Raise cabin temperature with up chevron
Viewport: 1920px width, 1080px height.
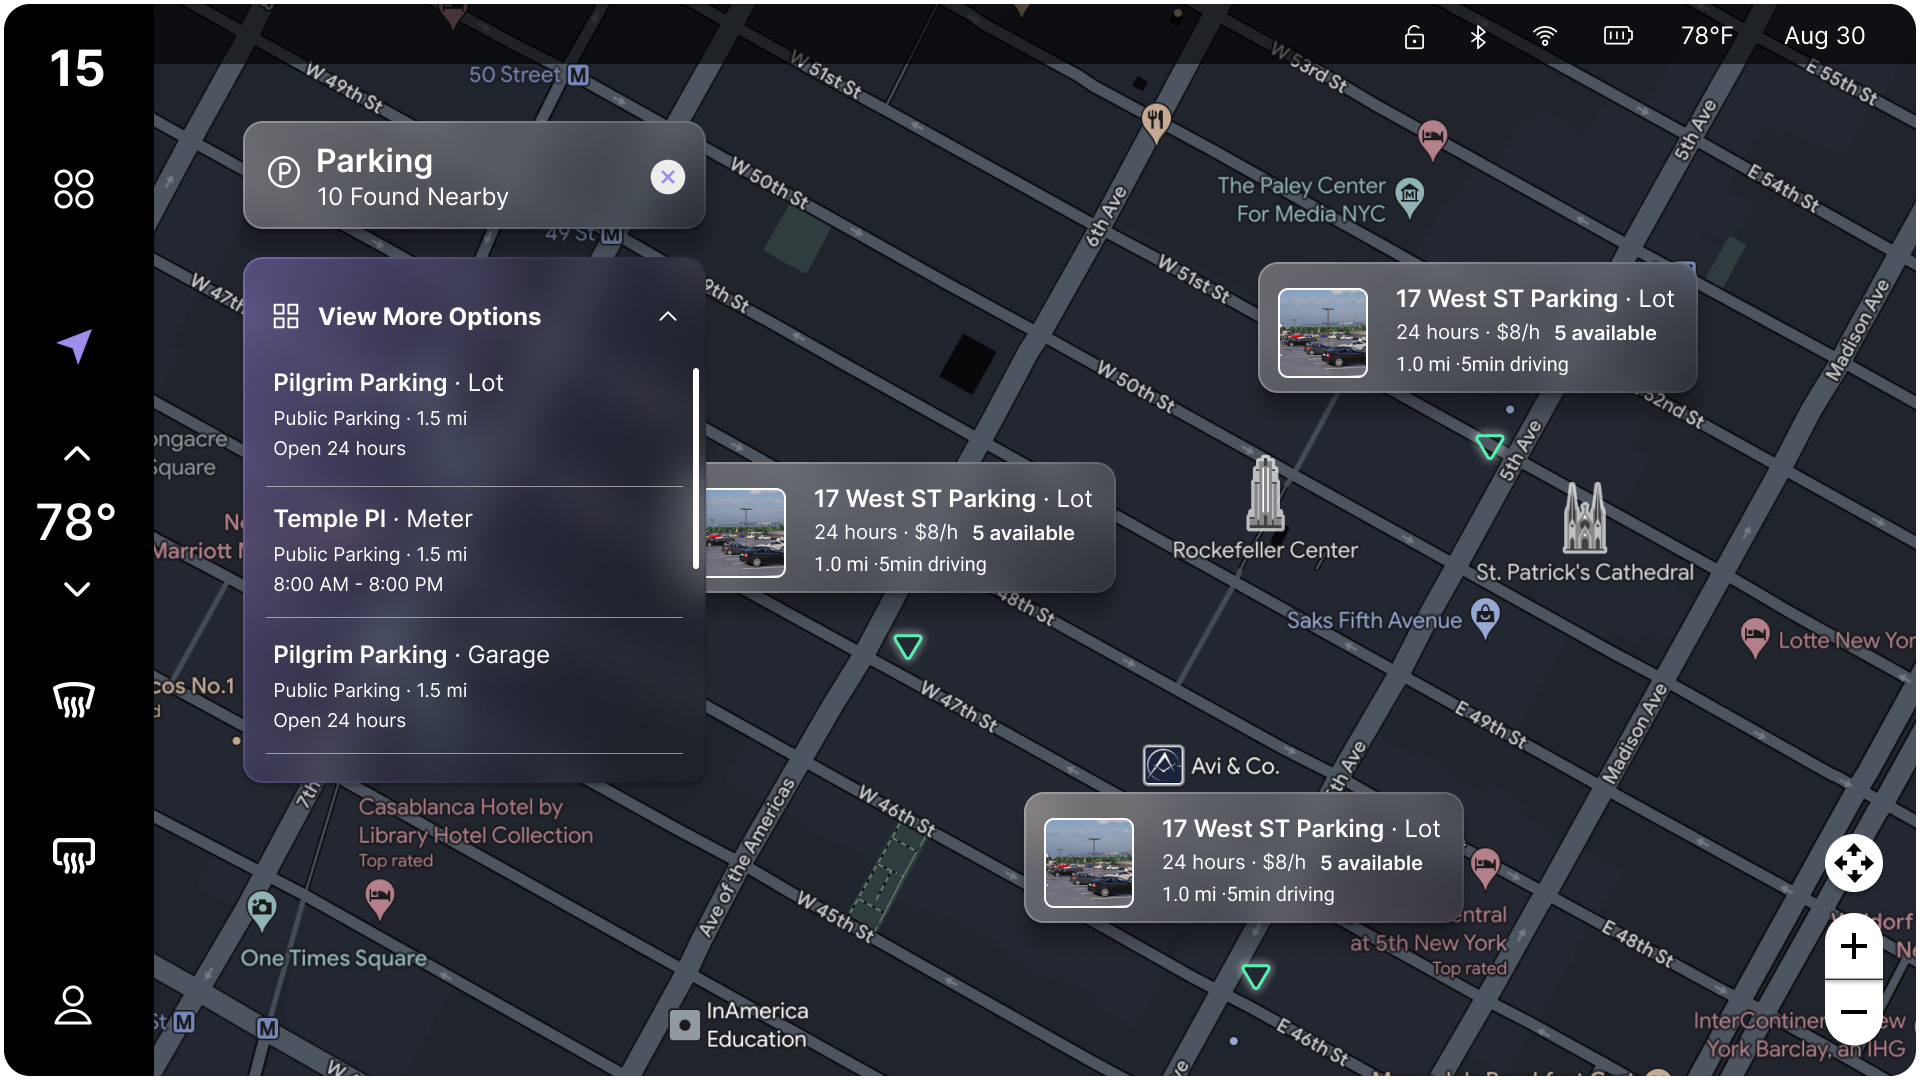pos(77,454)
